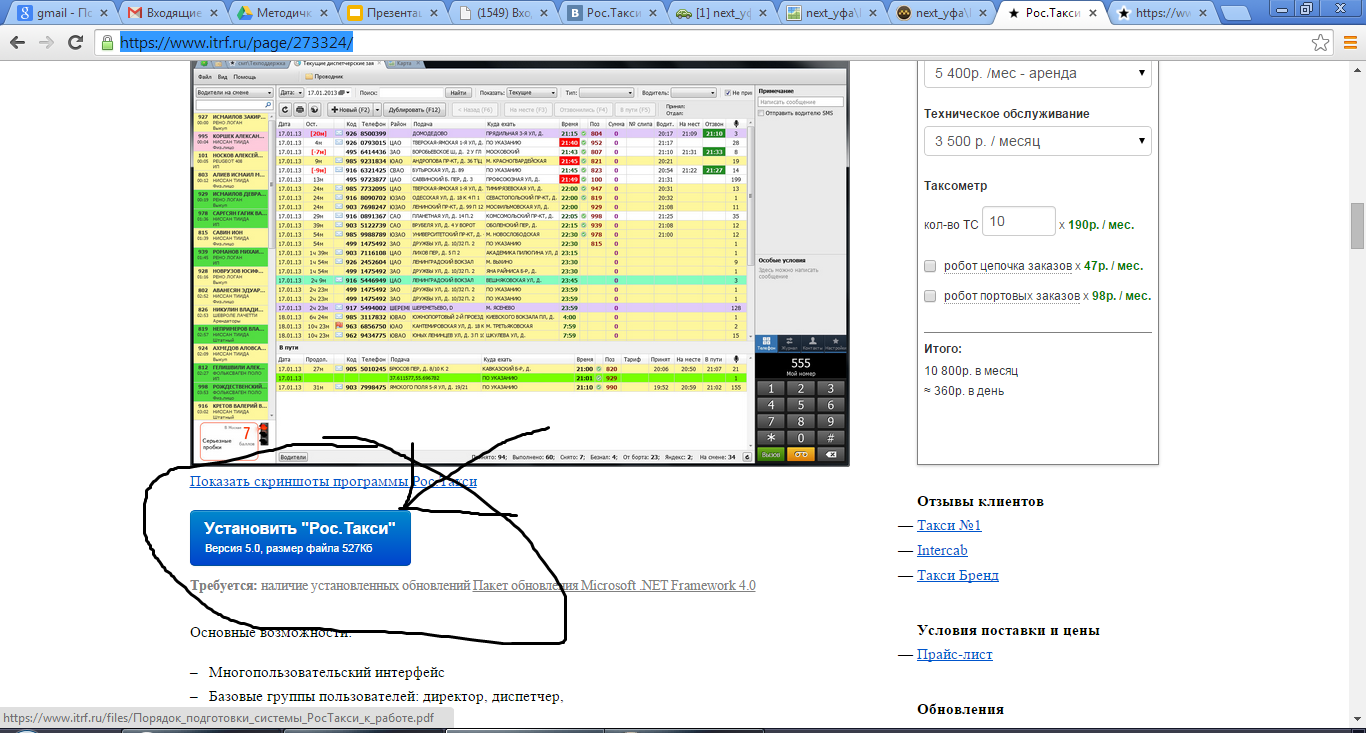Click the Рос.Такси program screenshot image

click(520, 264)
